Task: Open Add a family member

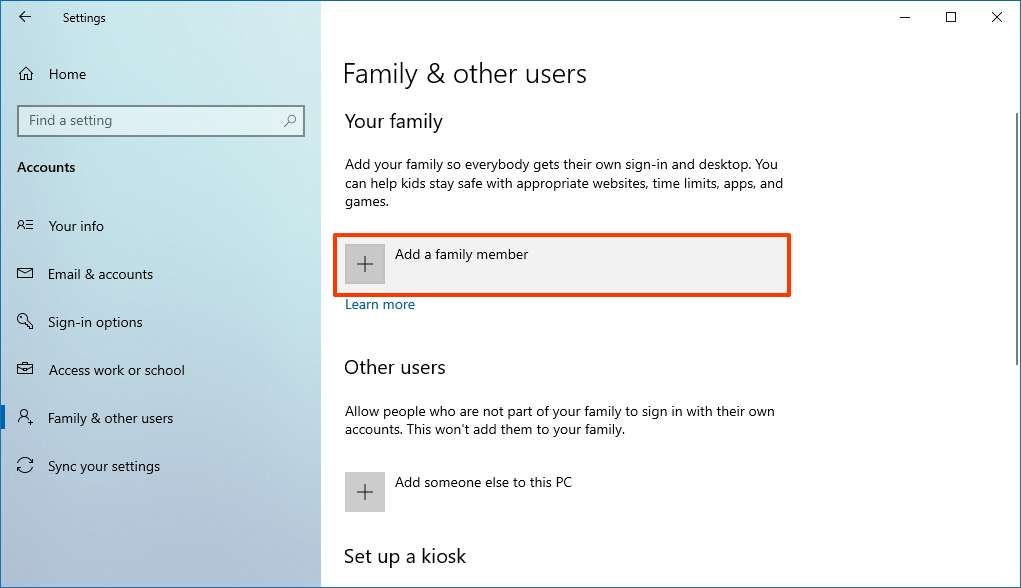Action: point(461,254)
